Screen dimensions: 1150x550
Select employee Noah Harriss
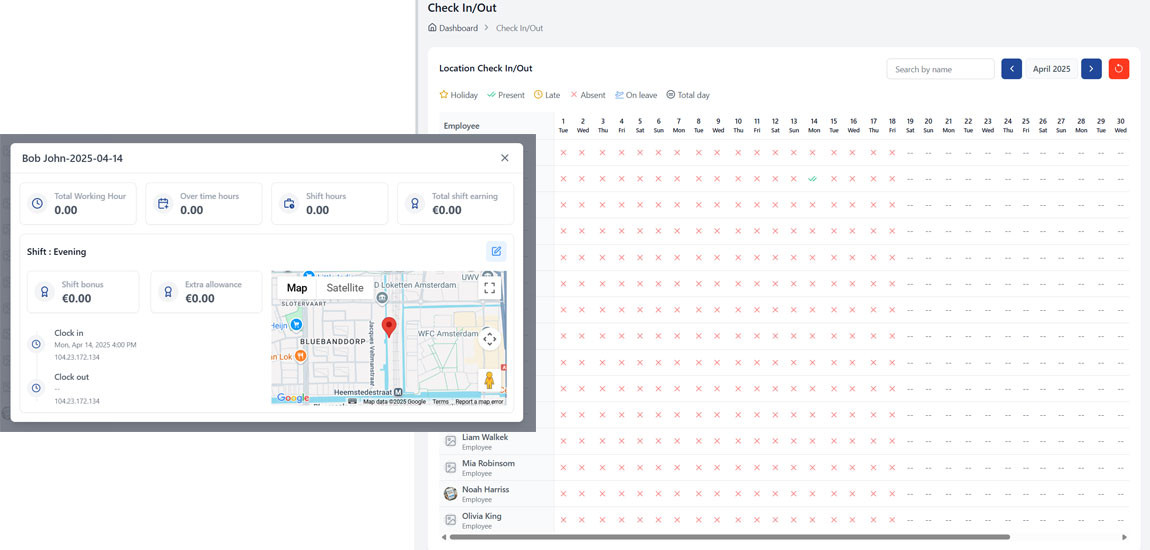point(486,489)
